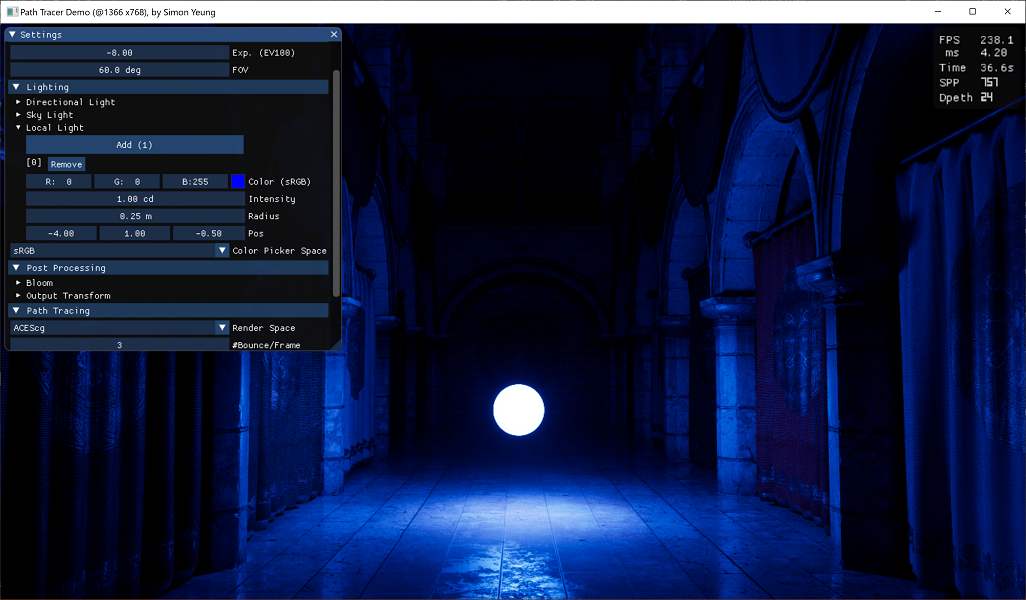Viewport: 1026px width, 600px height.
Task: Click the SPP counter readout
Action: 989,82
